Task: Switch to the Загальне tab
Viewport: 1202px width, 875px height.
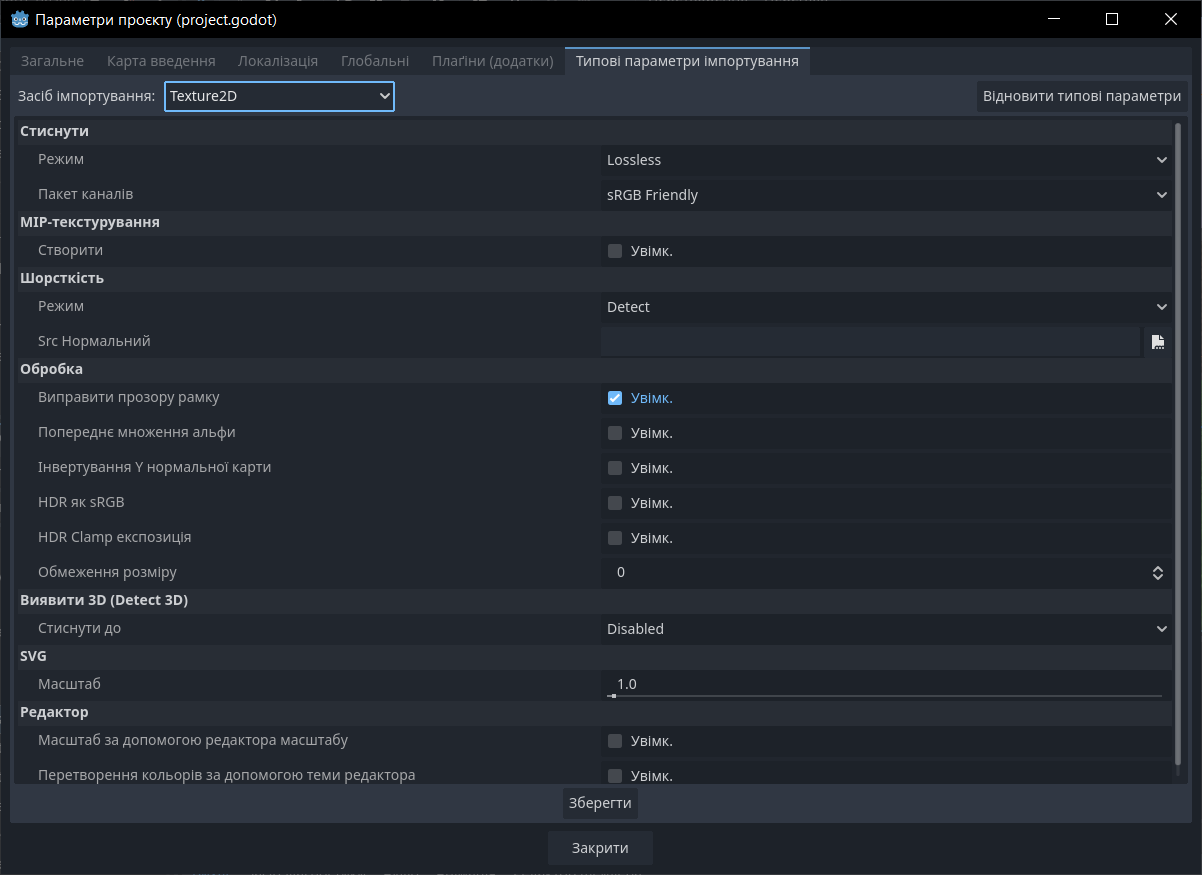Action: point(52,61)
